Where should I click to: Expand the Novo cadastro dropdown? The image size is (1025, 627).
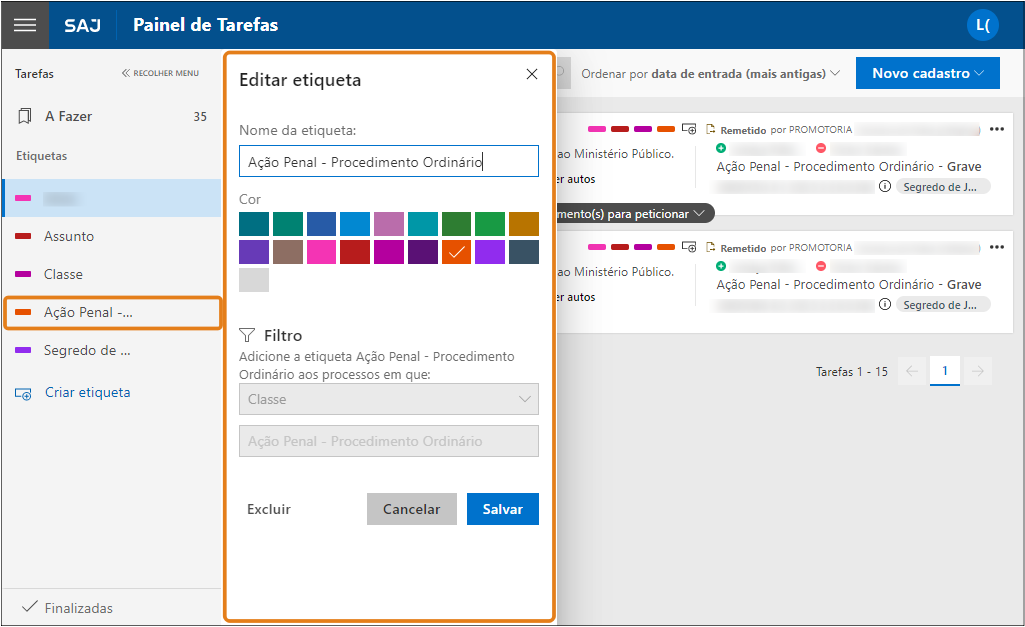pos(927,73)
